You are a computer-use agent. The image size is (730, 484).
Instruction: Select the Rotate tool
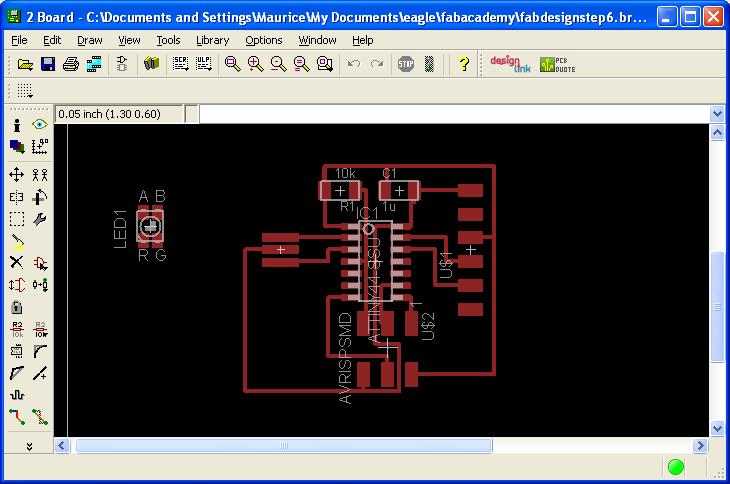(40, 197)
